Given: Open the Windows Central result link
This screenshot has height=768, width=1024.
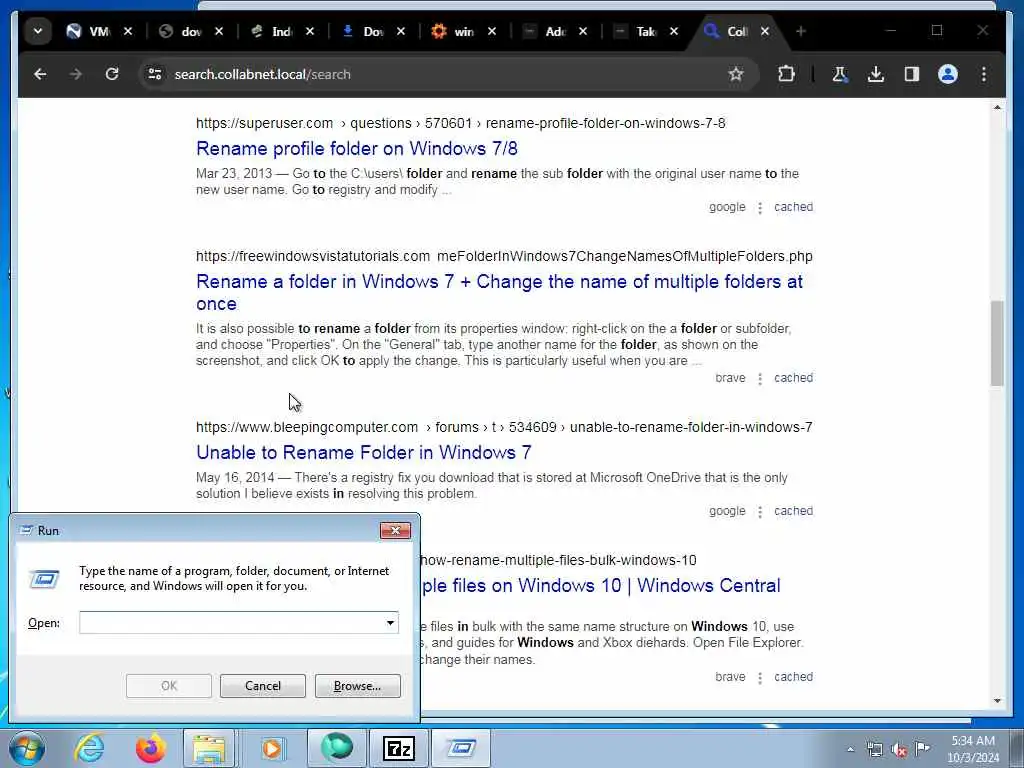Looking at the screenshot, I should [601, 585].
